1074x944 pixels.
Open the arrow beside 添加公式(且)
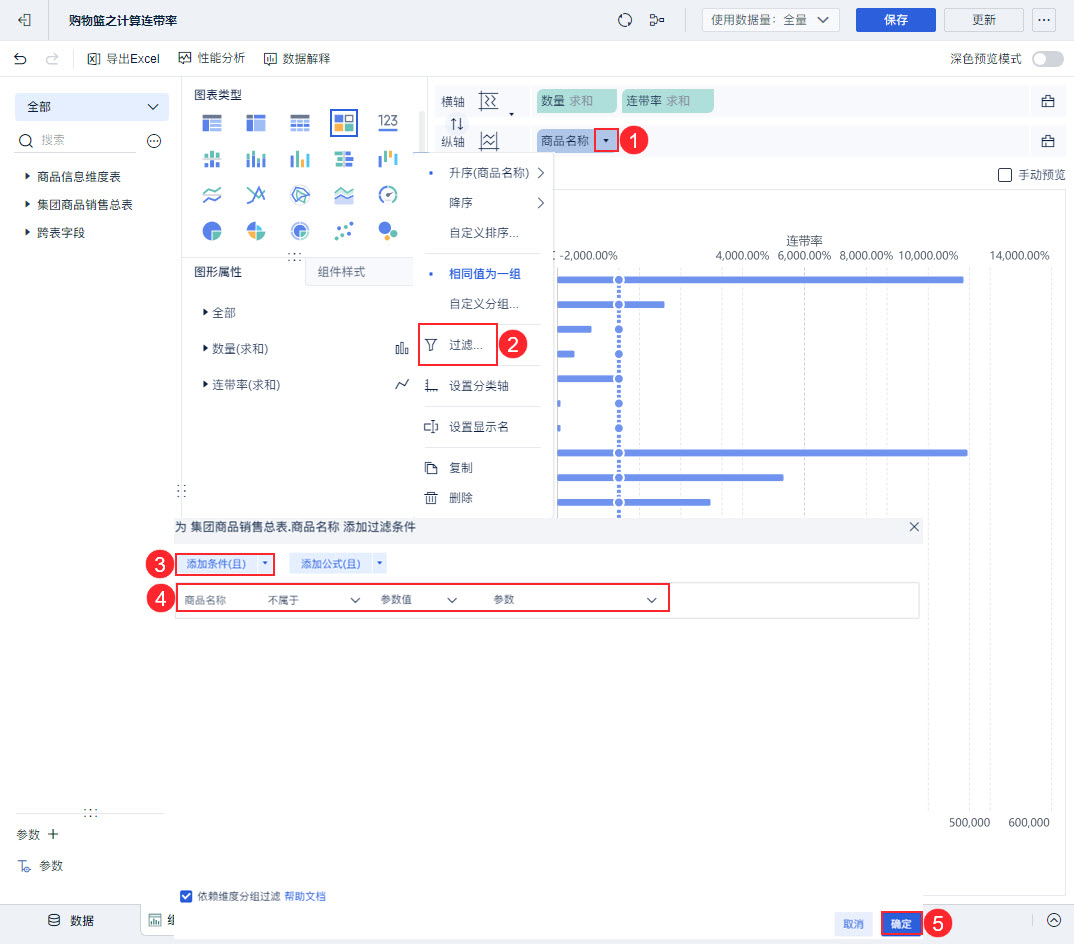379,564
